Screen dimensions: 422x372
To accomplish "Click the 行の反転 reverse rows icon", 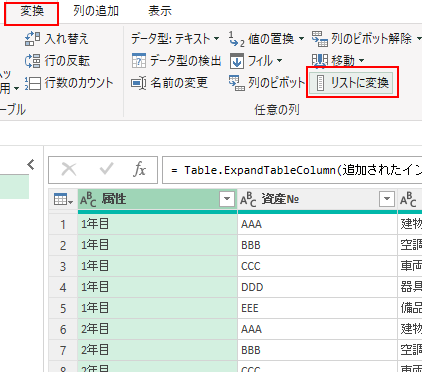I will coord(33,61).
